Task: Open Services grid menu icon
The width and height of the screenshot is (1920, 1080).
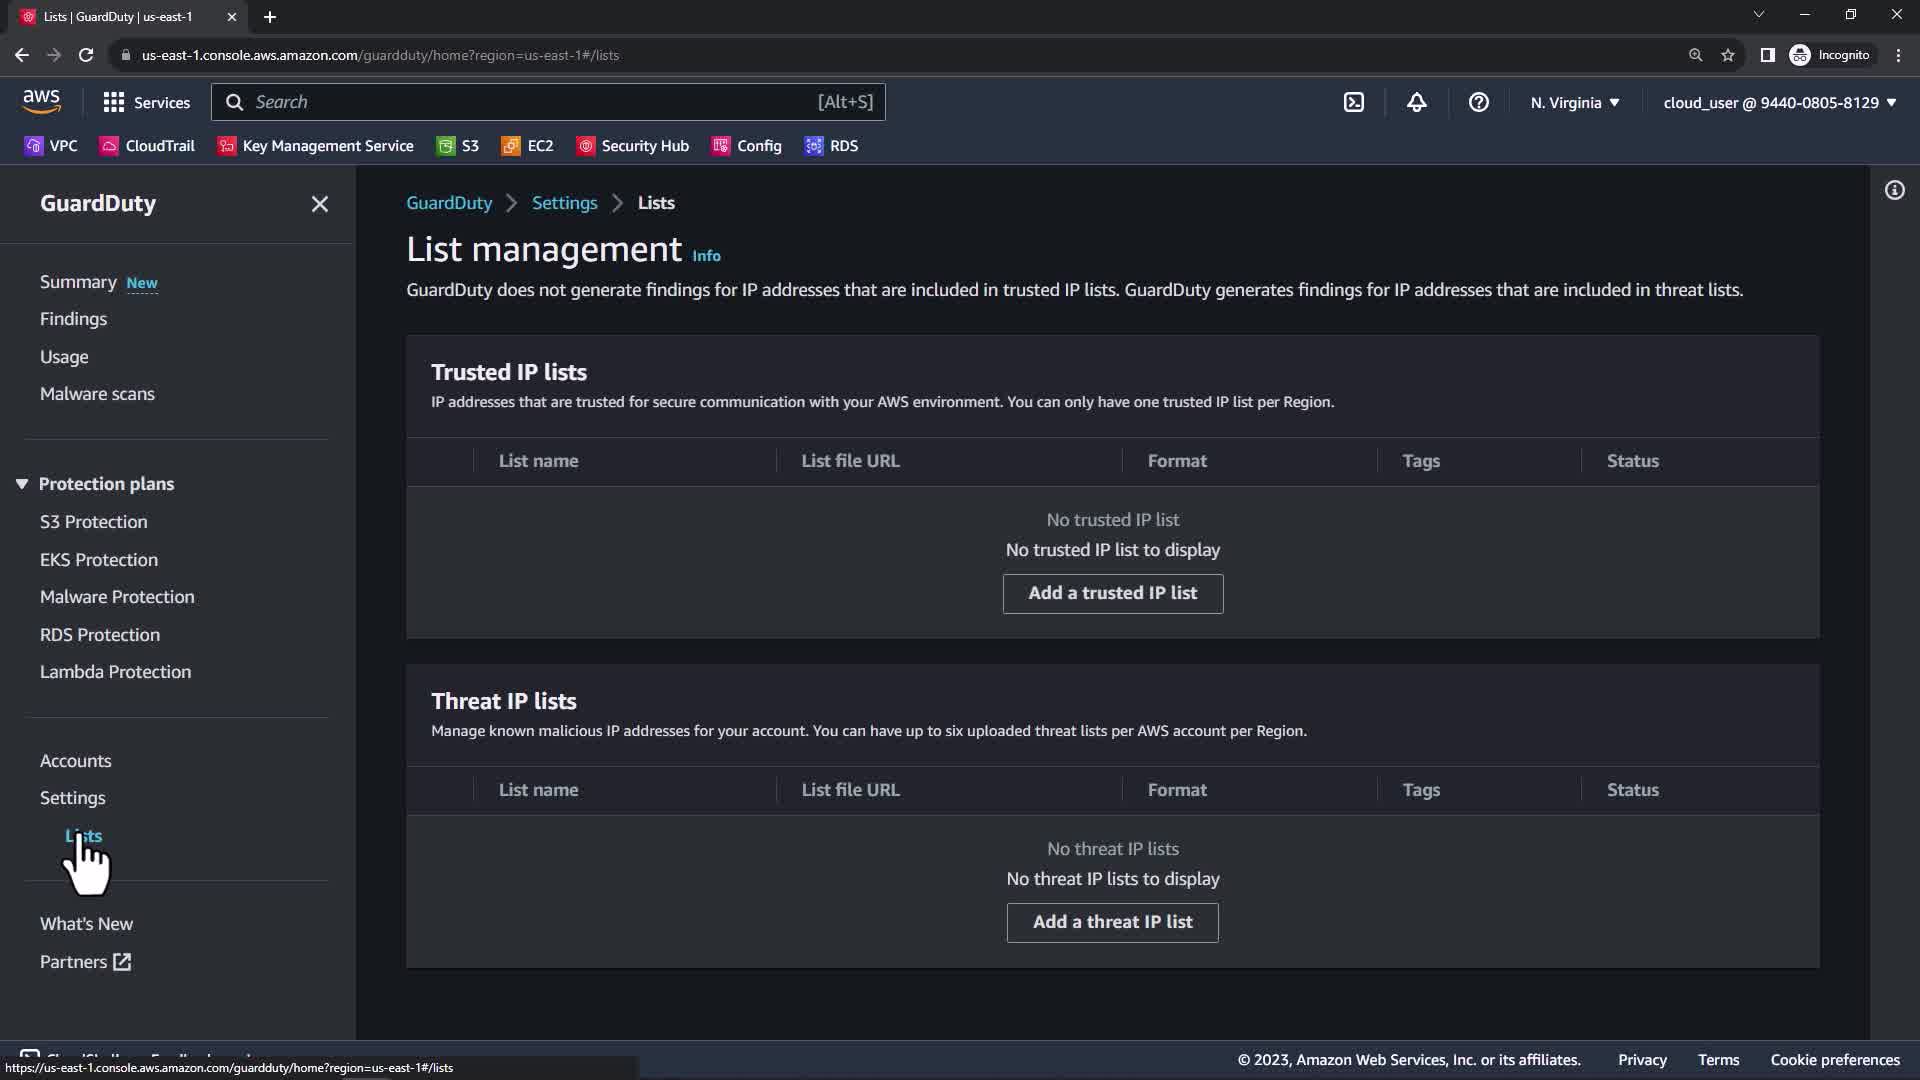Action: coord(114,102)
